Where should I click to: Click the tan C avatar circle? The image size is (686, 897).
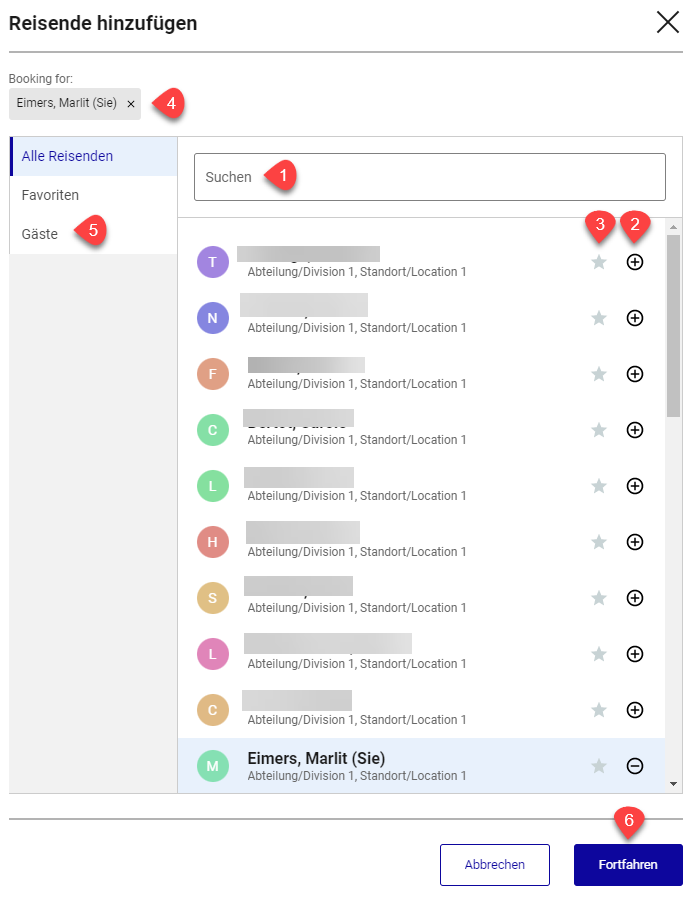pyautogui.click(x=213, y=710)
